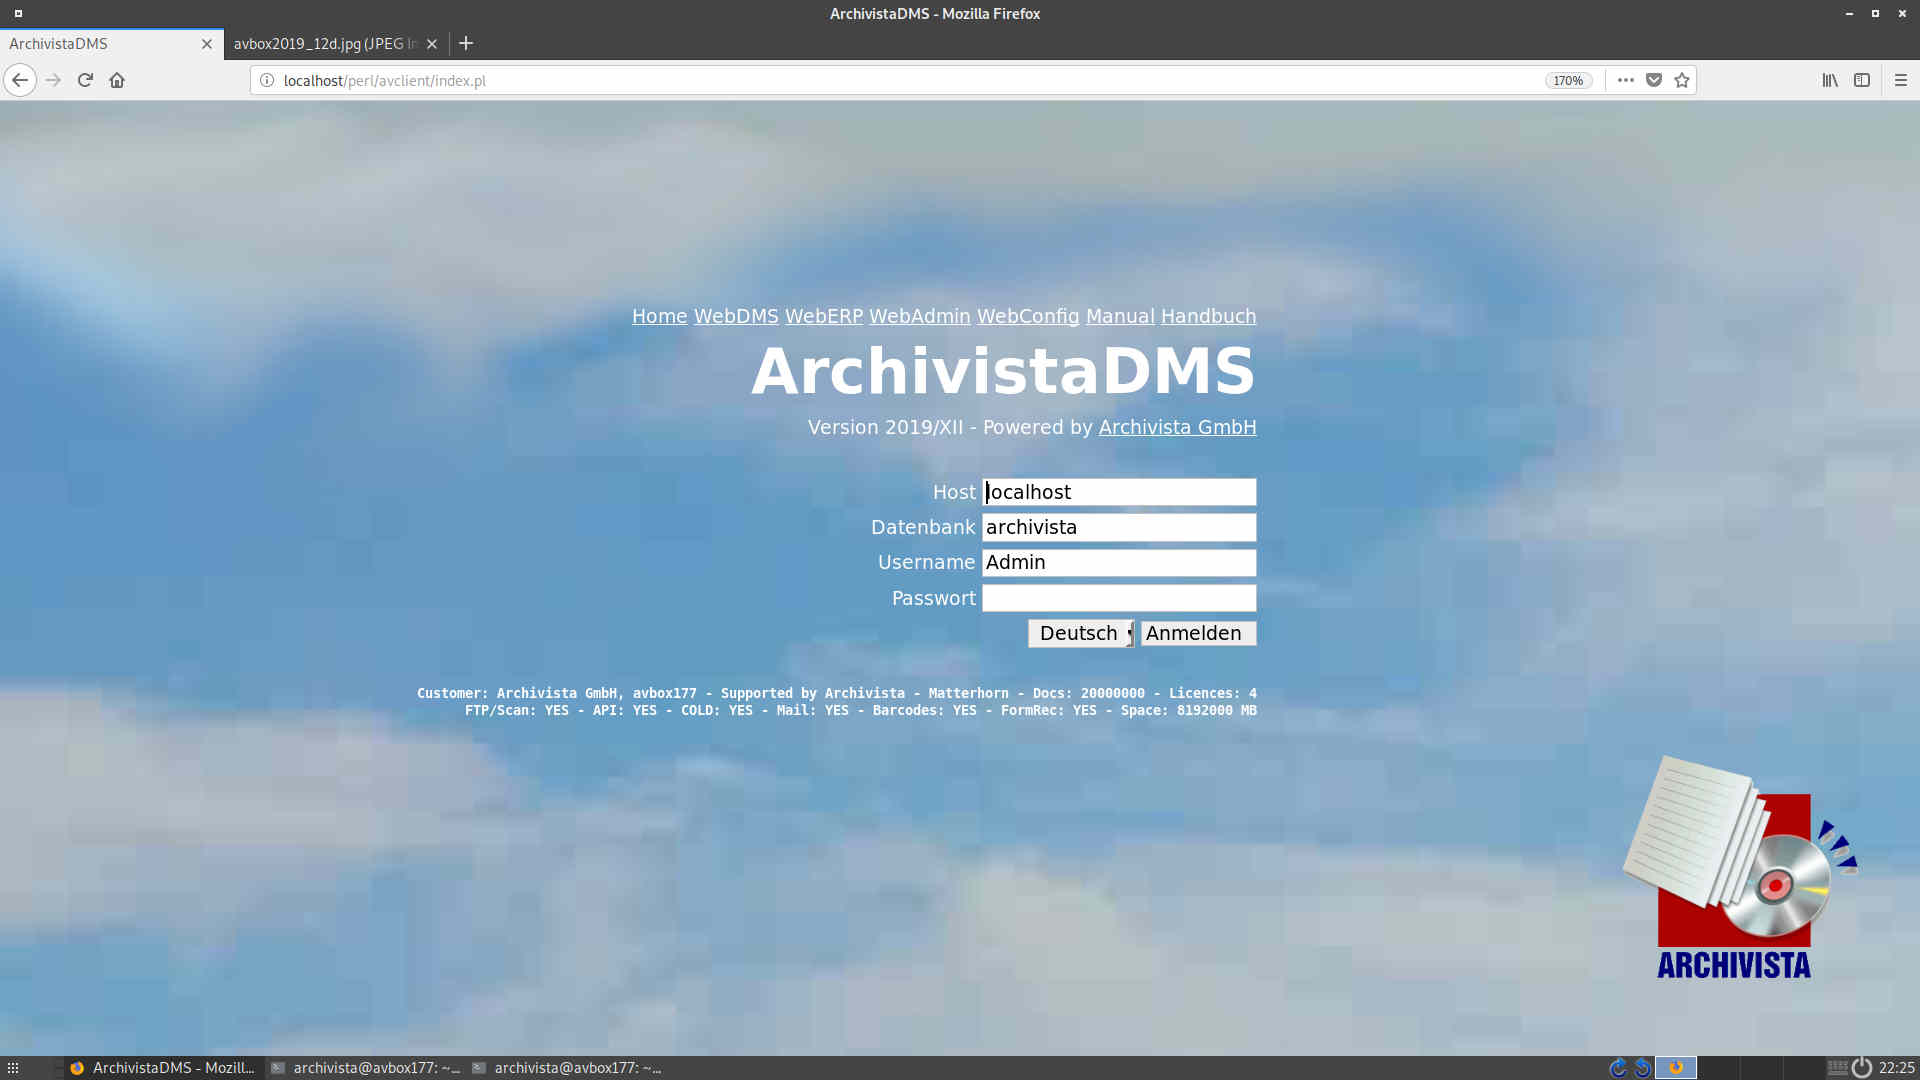Go back using the browser back arrow
This screenshot has width=1920, height=1080.
pos(20,80)
